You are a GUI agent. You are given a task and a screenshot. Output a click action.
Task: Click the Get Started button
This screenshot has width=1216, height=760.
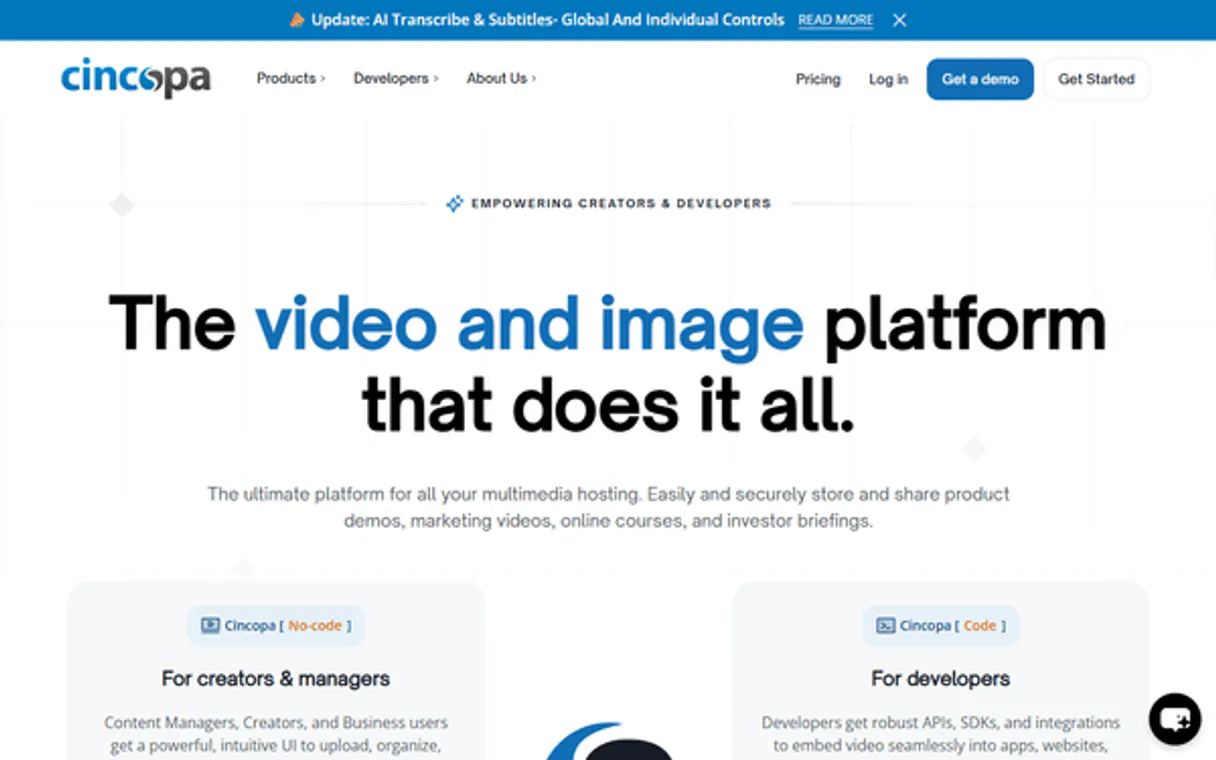point(1096,79)
